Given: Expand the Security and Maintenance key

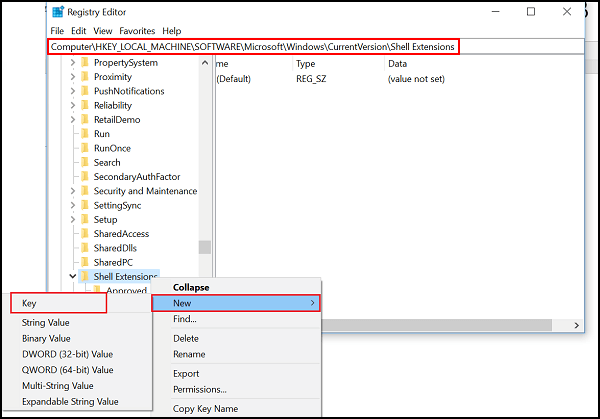Looking at the screenshot, I should (73, 191).
